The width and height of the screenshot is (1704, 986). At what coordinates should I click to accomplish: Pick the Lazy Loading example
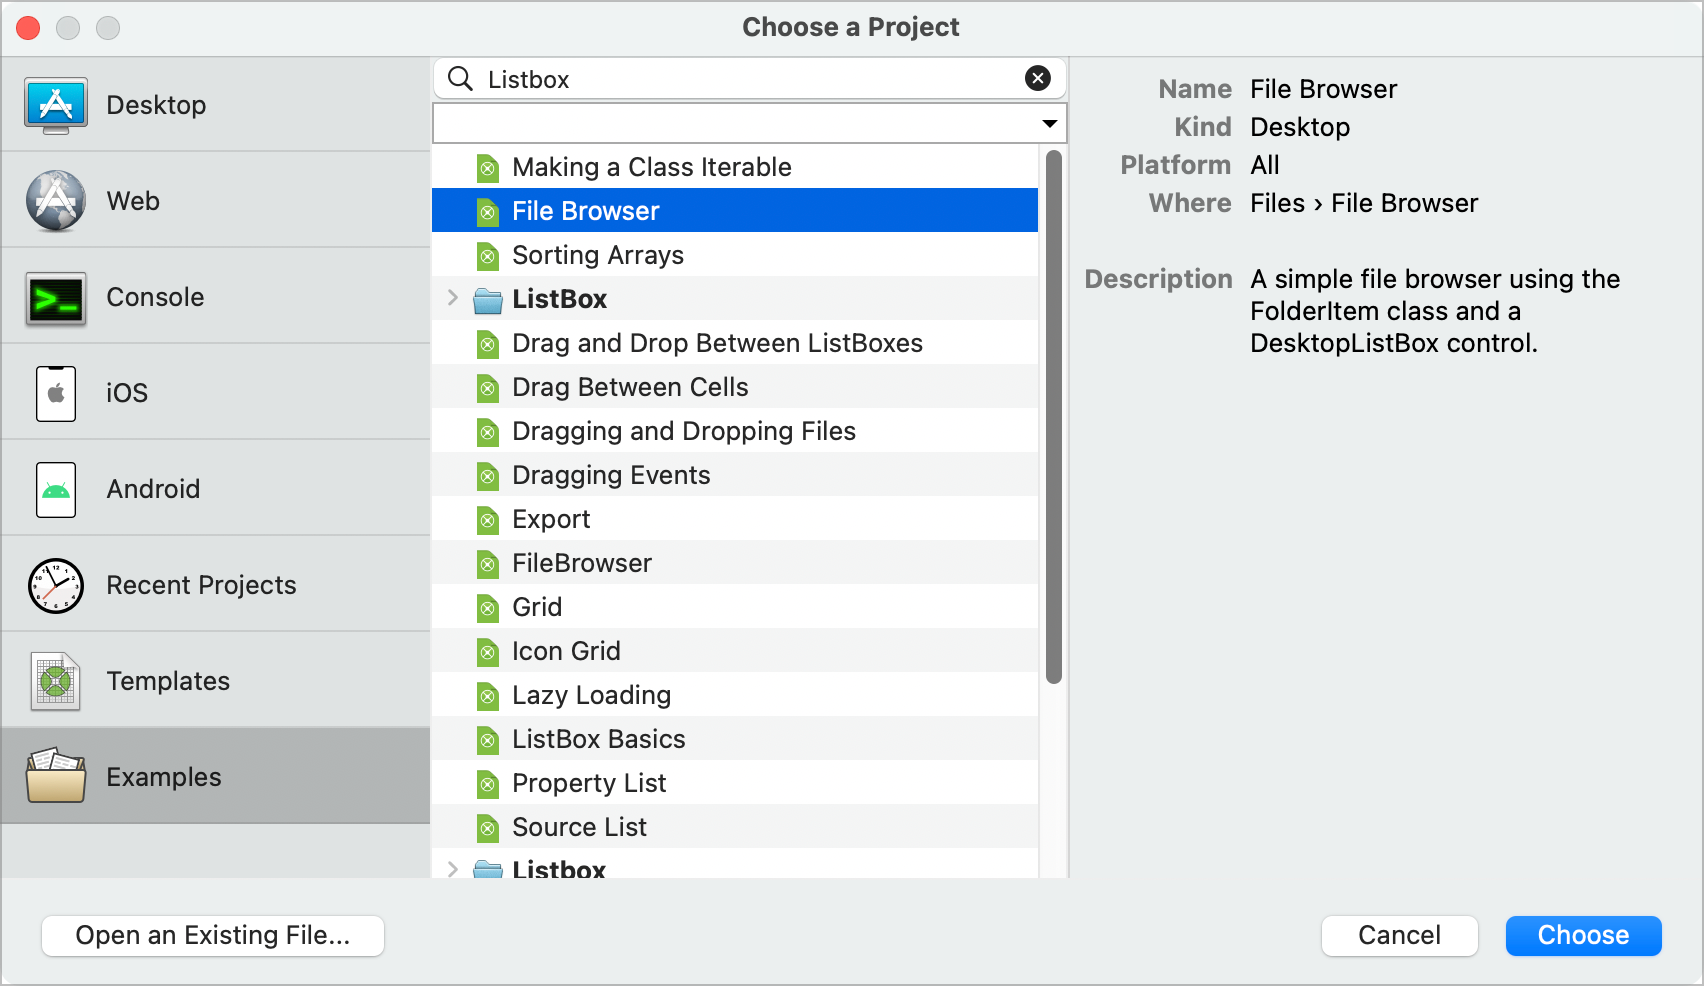590,695
